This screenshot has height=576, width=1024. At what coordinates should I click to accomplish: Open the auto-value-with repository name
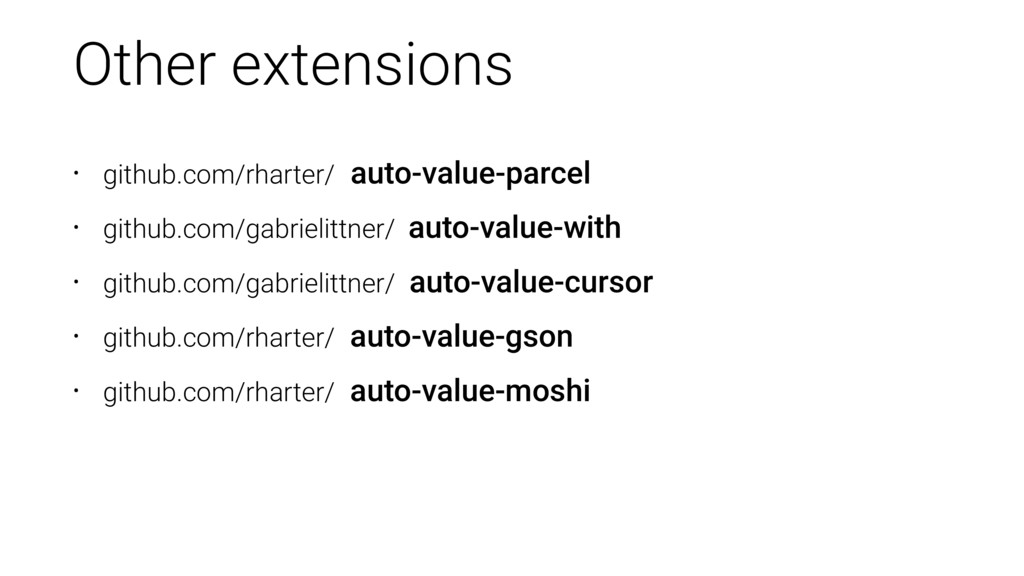pyautogui.click(x=515, y=228)
